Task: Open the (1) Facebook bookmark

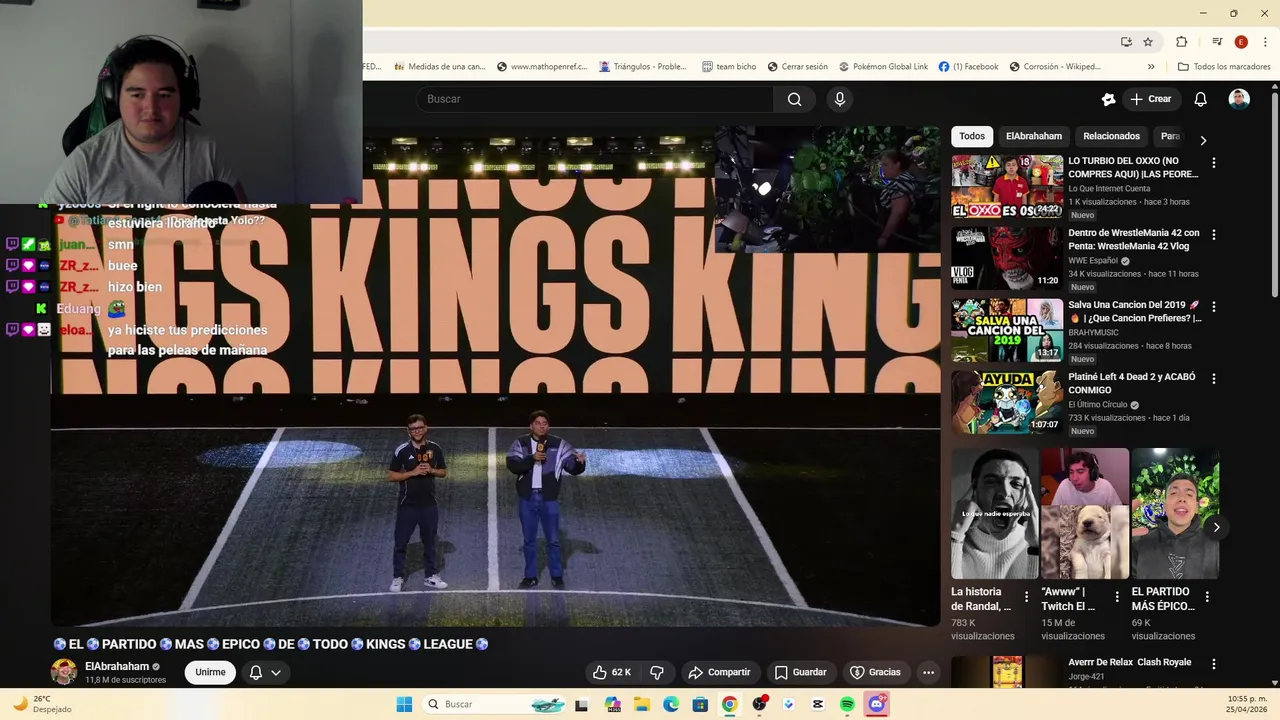Action: click(968, 67)
